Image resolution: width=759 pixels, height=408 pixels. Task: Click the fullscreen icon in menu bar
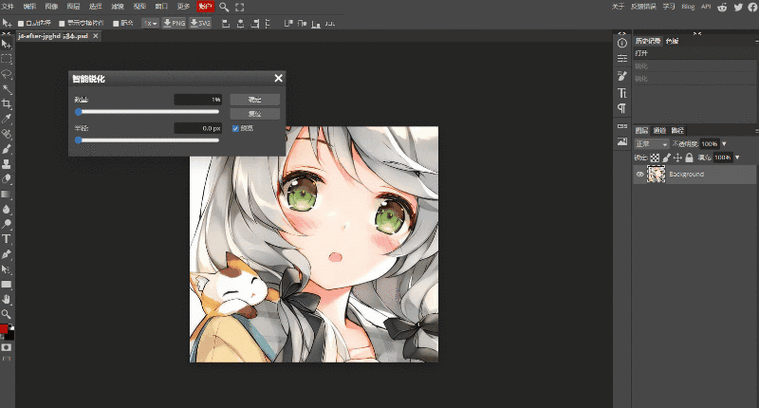pos(240,7)
